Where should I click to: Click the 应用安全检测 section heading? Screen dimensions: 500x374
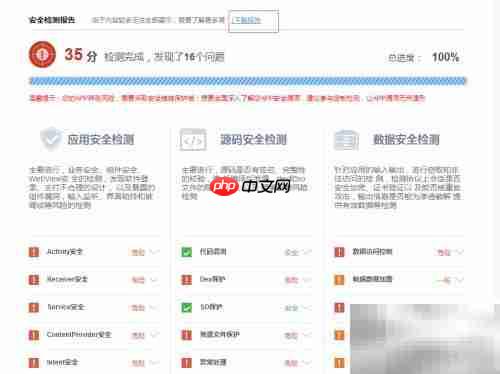101,139
